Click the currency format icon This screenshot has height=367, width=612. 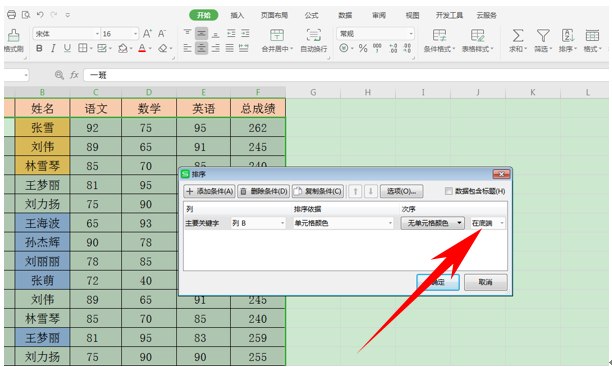(x=343, y=48)
